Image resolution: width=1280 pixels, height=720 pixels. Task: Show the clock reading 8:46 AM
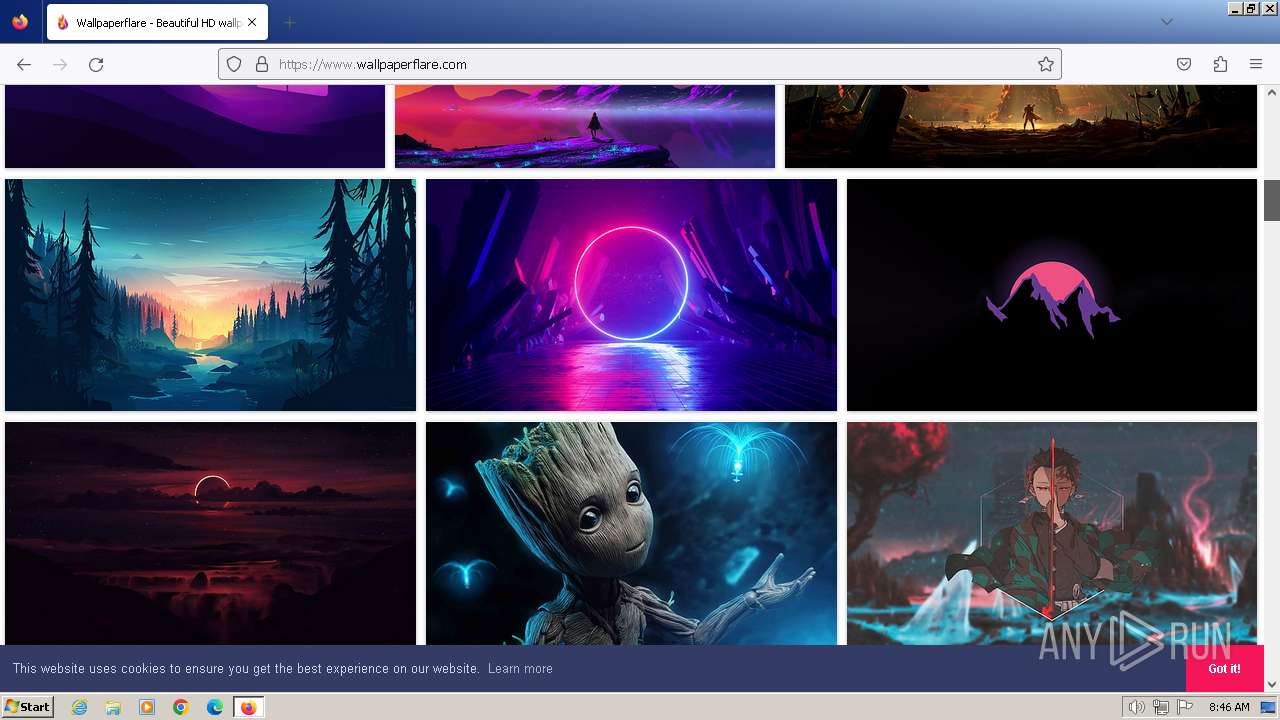(x=1229, y=707)
